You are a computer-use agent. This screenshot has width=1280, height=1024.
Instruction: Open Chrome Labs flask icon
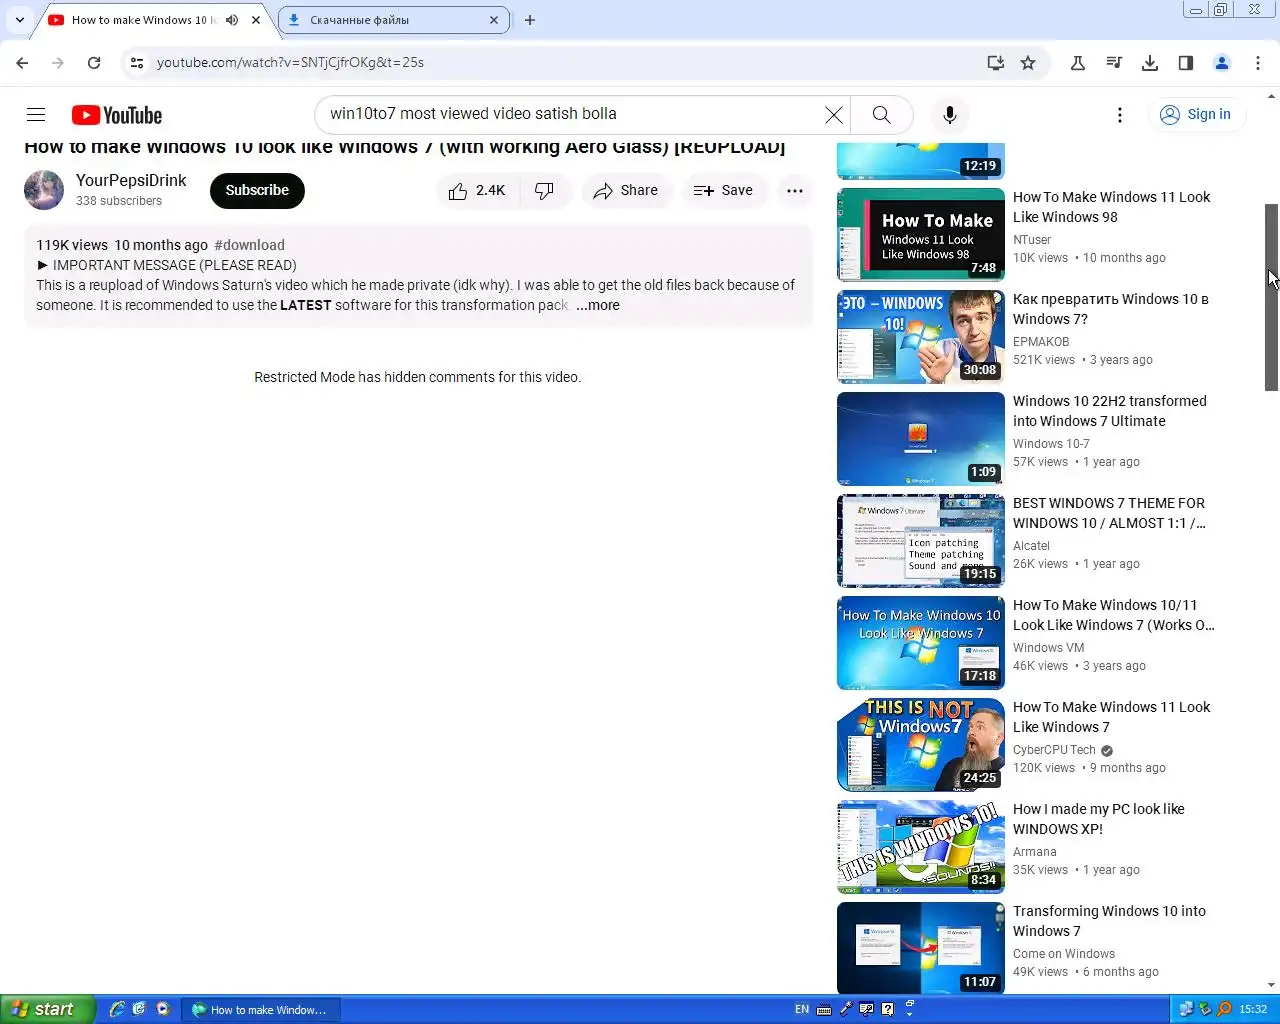1078,62
